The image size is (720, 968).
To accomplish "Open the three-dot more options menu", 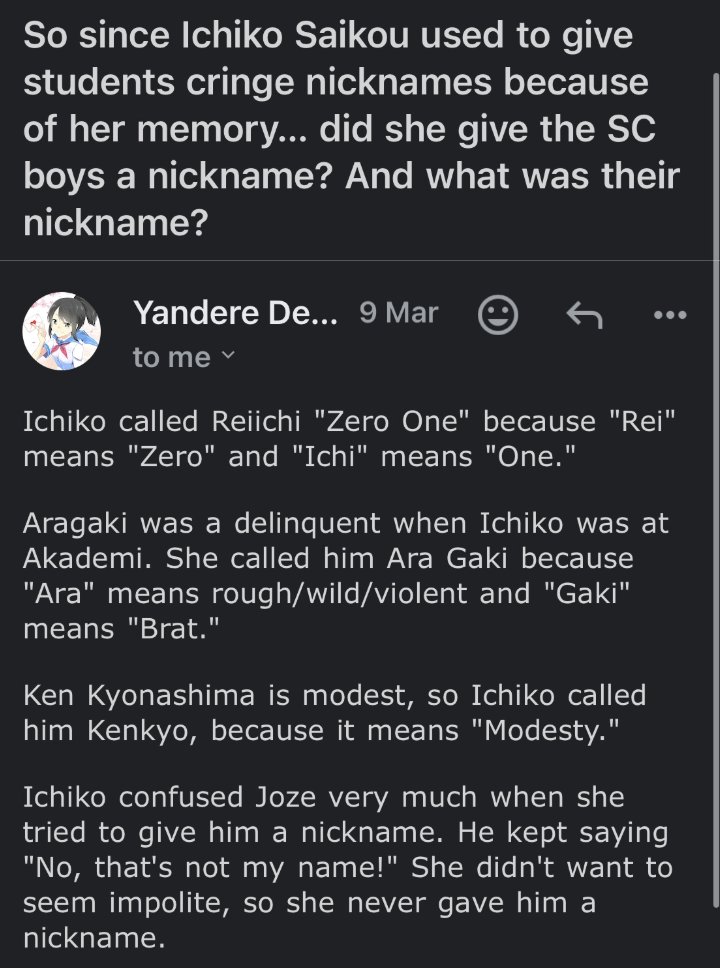I will [669, 315].
